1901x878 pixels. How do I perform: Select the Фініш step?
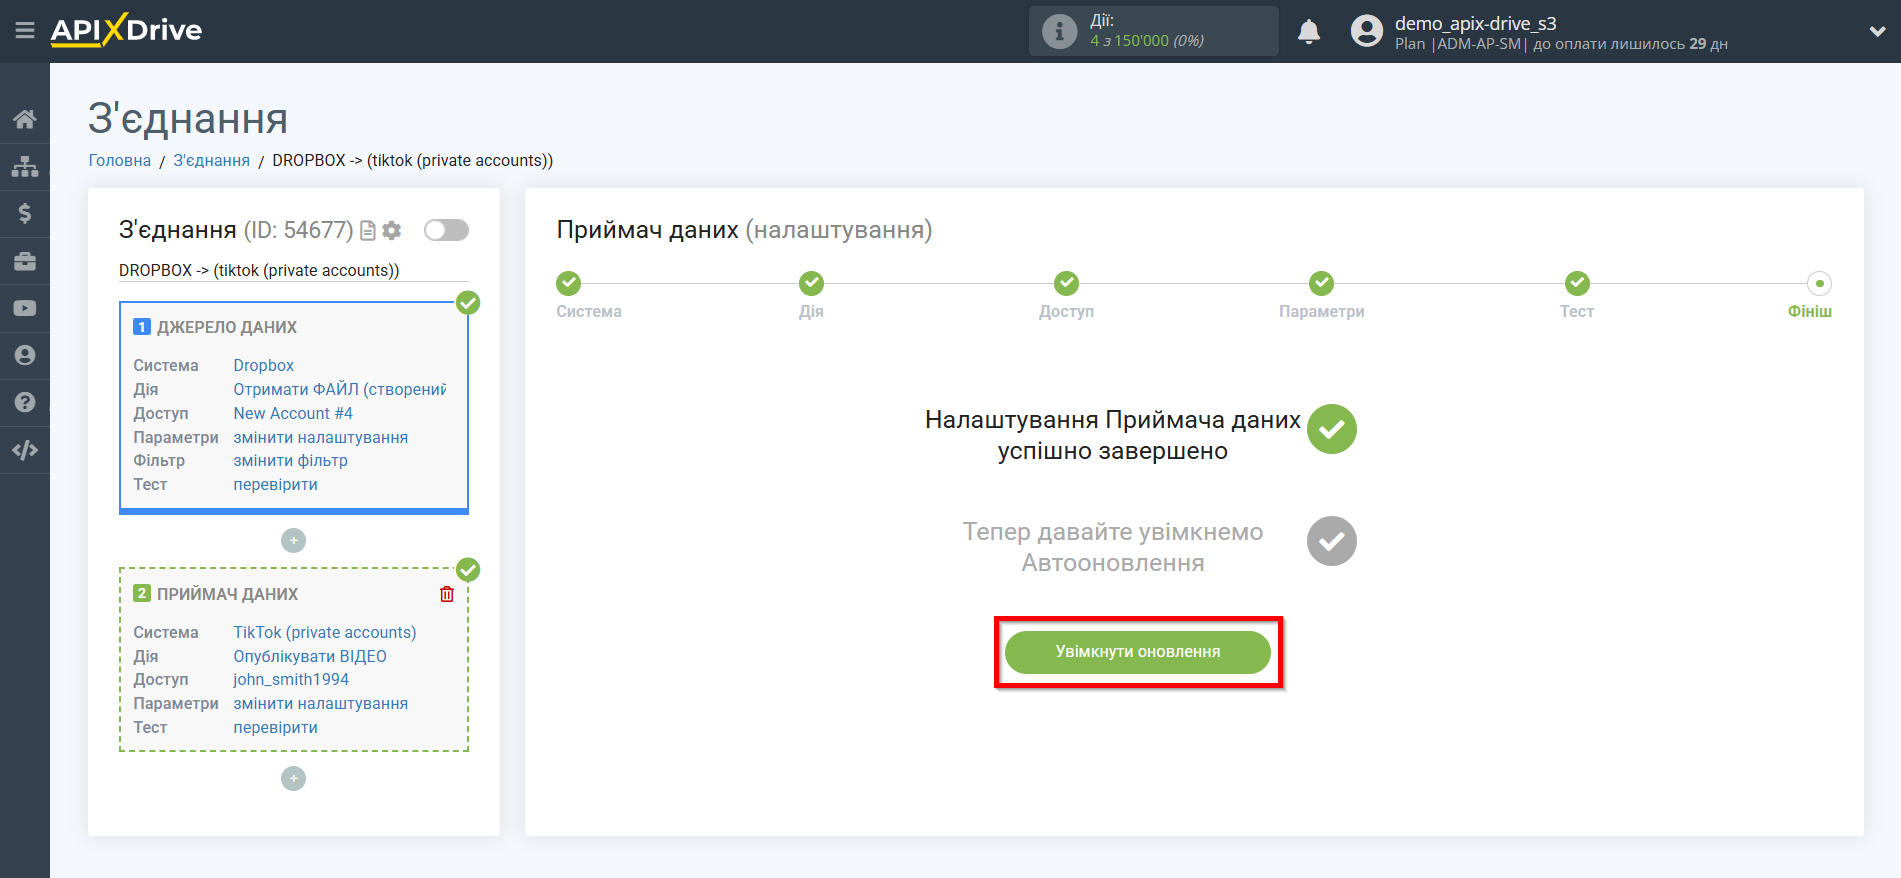click(x=1819, y=283)
